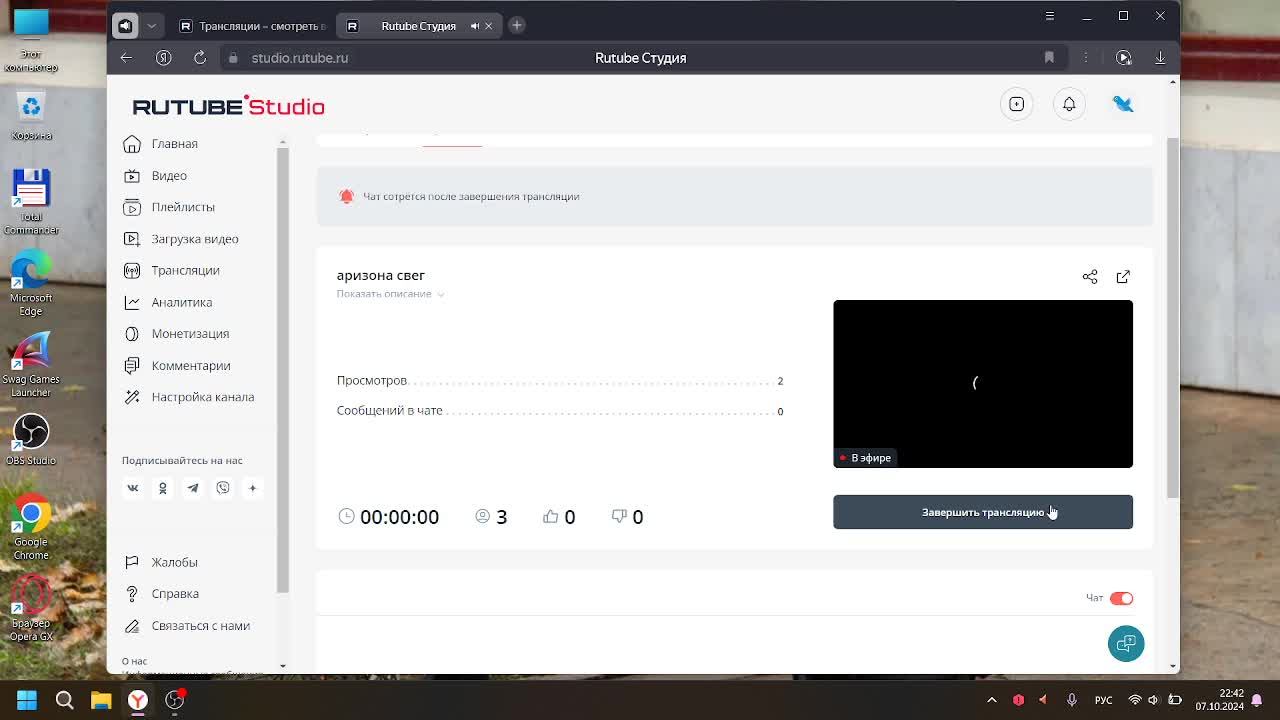Mute the Rutube Студия tab audio

[475, 26]
